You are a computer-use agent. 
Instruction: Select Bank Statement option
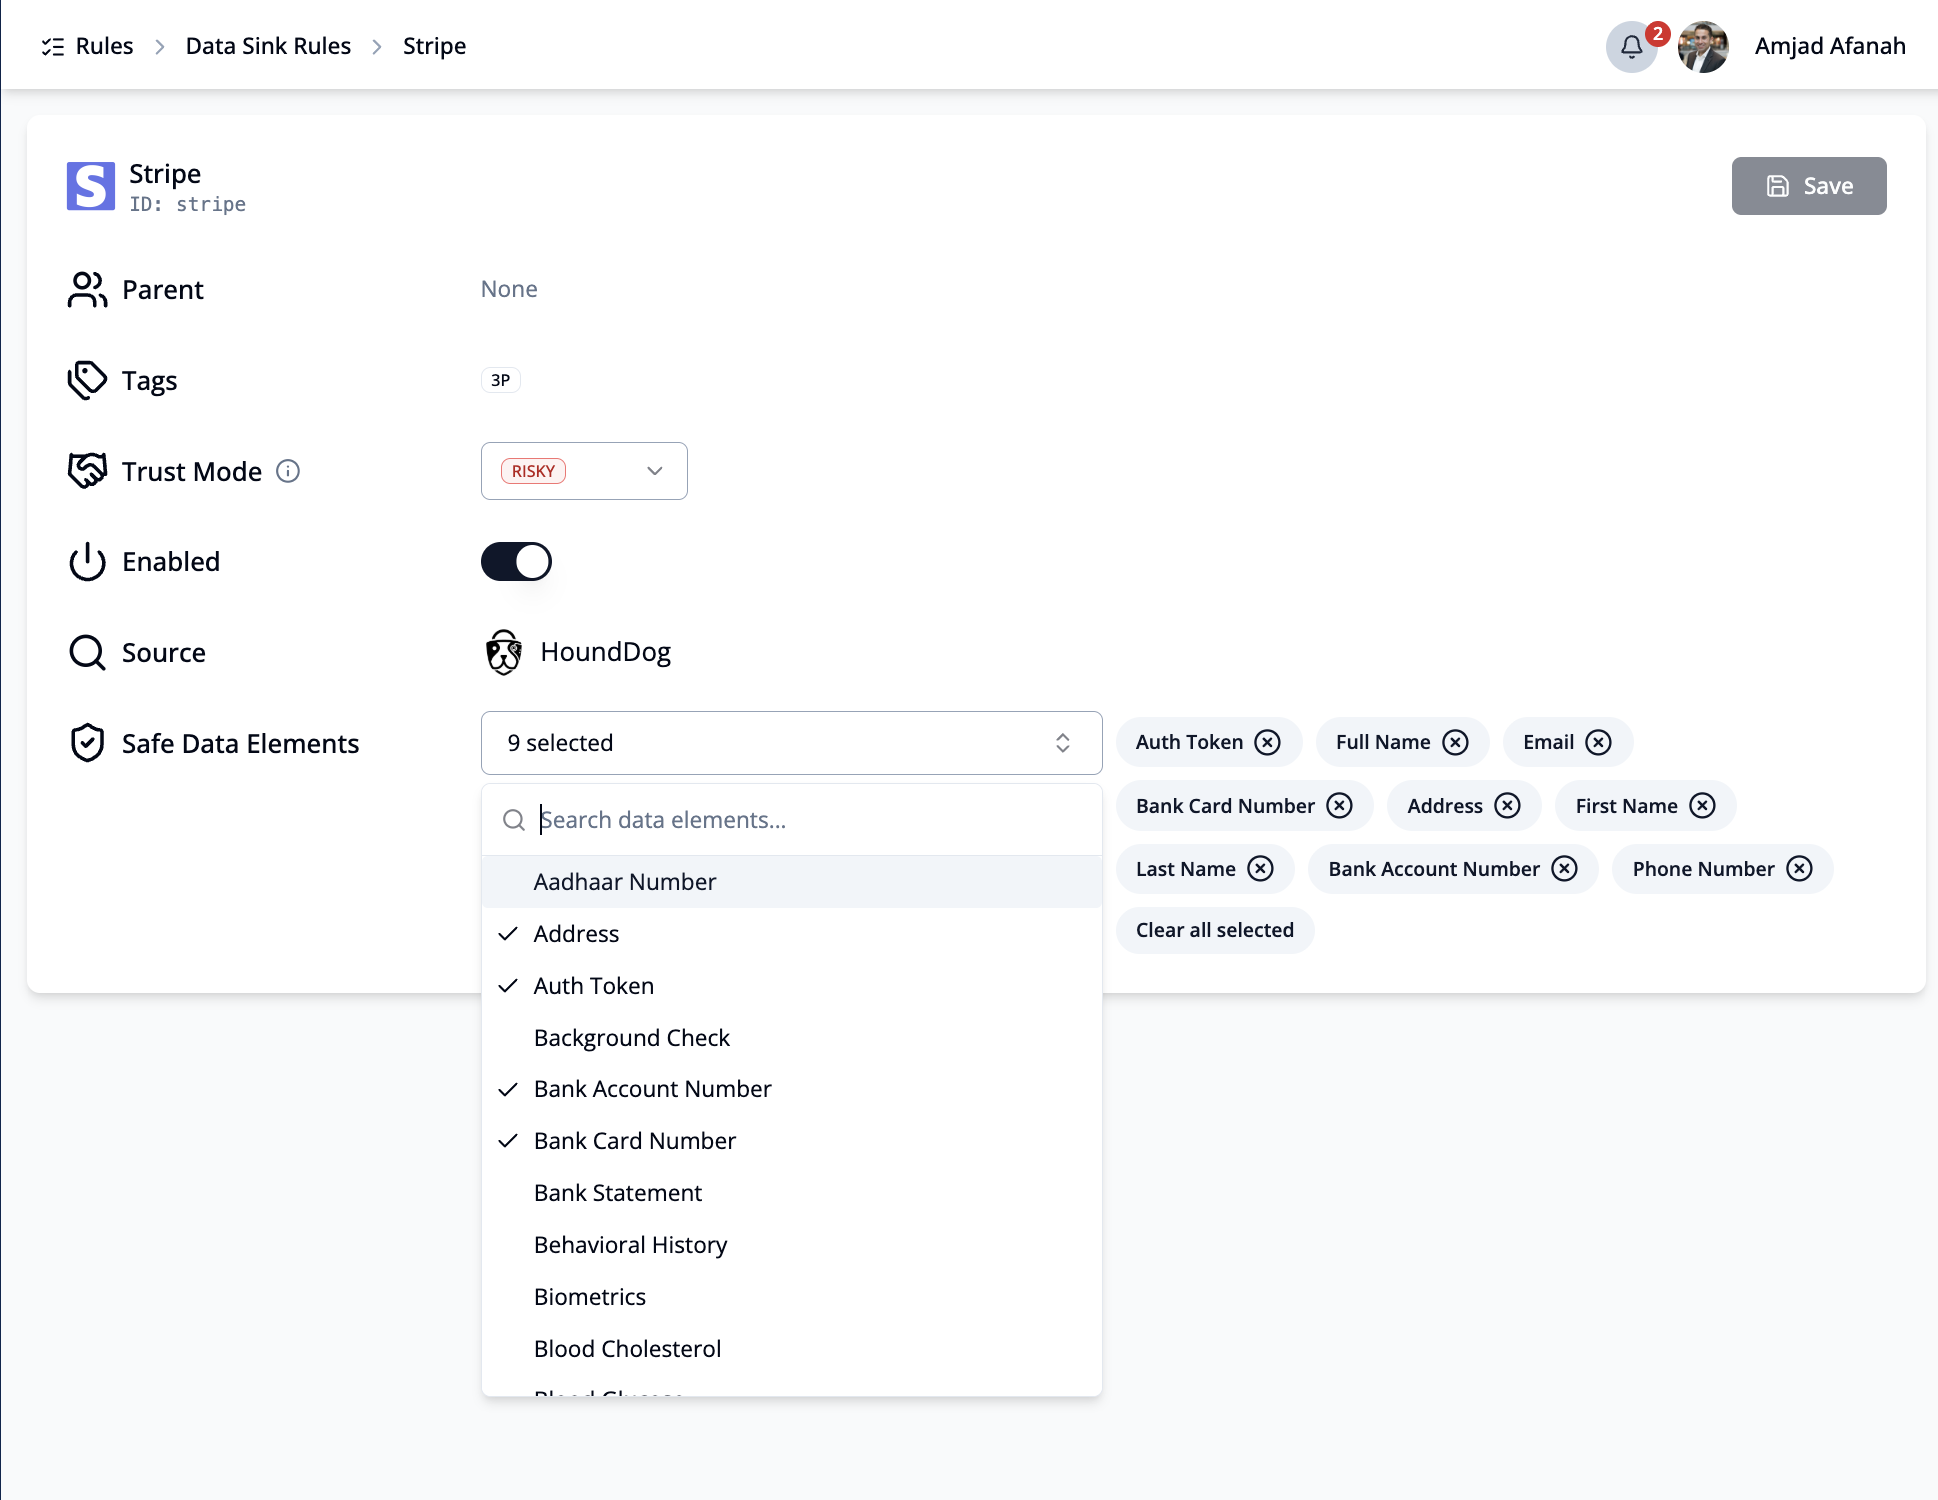coord(792,1193)
